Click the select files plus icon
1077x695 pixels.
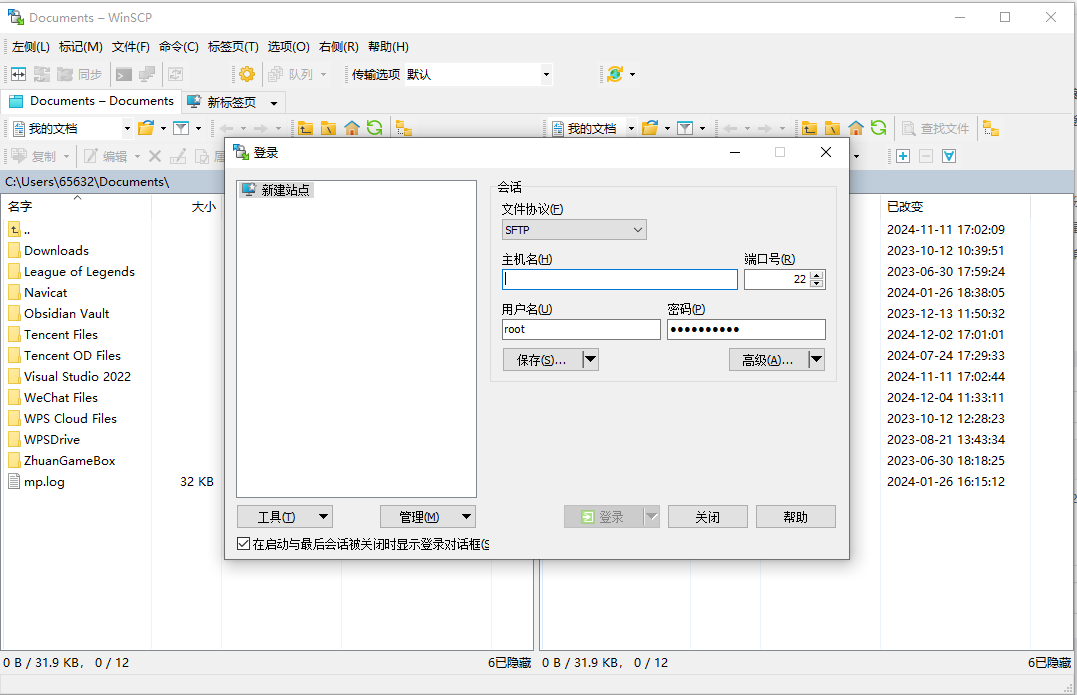coord(903,157)
